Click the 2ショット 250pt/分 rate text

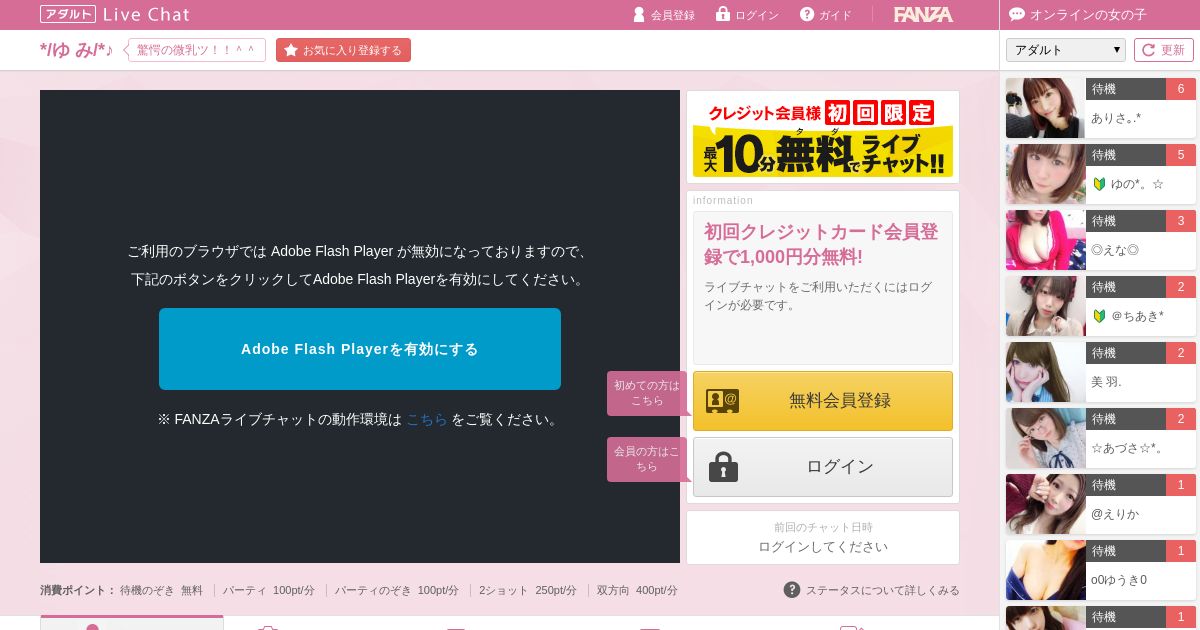click(x=528, y=590)
